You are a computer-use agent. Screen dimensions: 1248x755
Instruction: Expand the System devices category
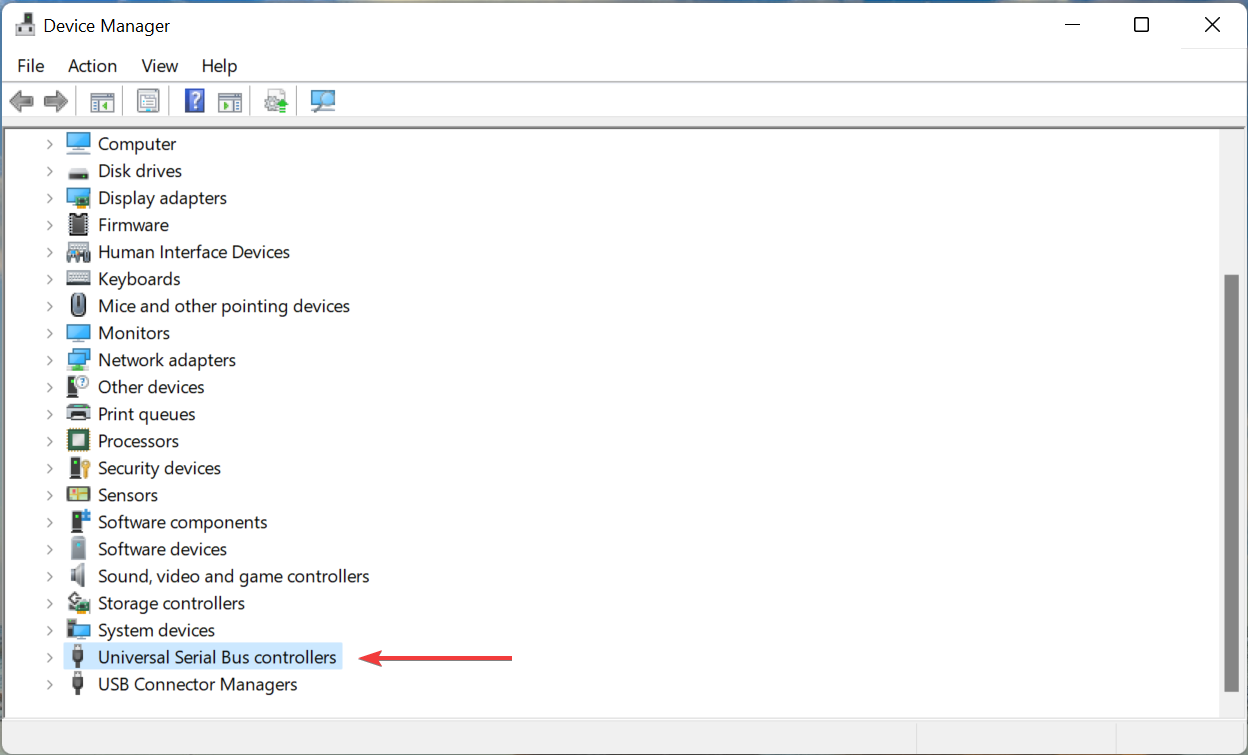[x=49, y=630]
